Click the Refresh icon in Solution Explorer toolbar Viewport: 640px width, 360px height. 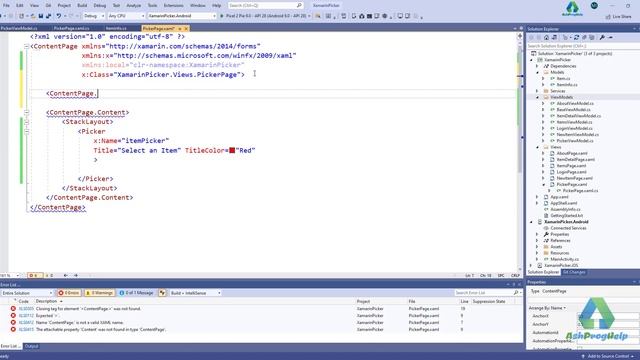576,37
